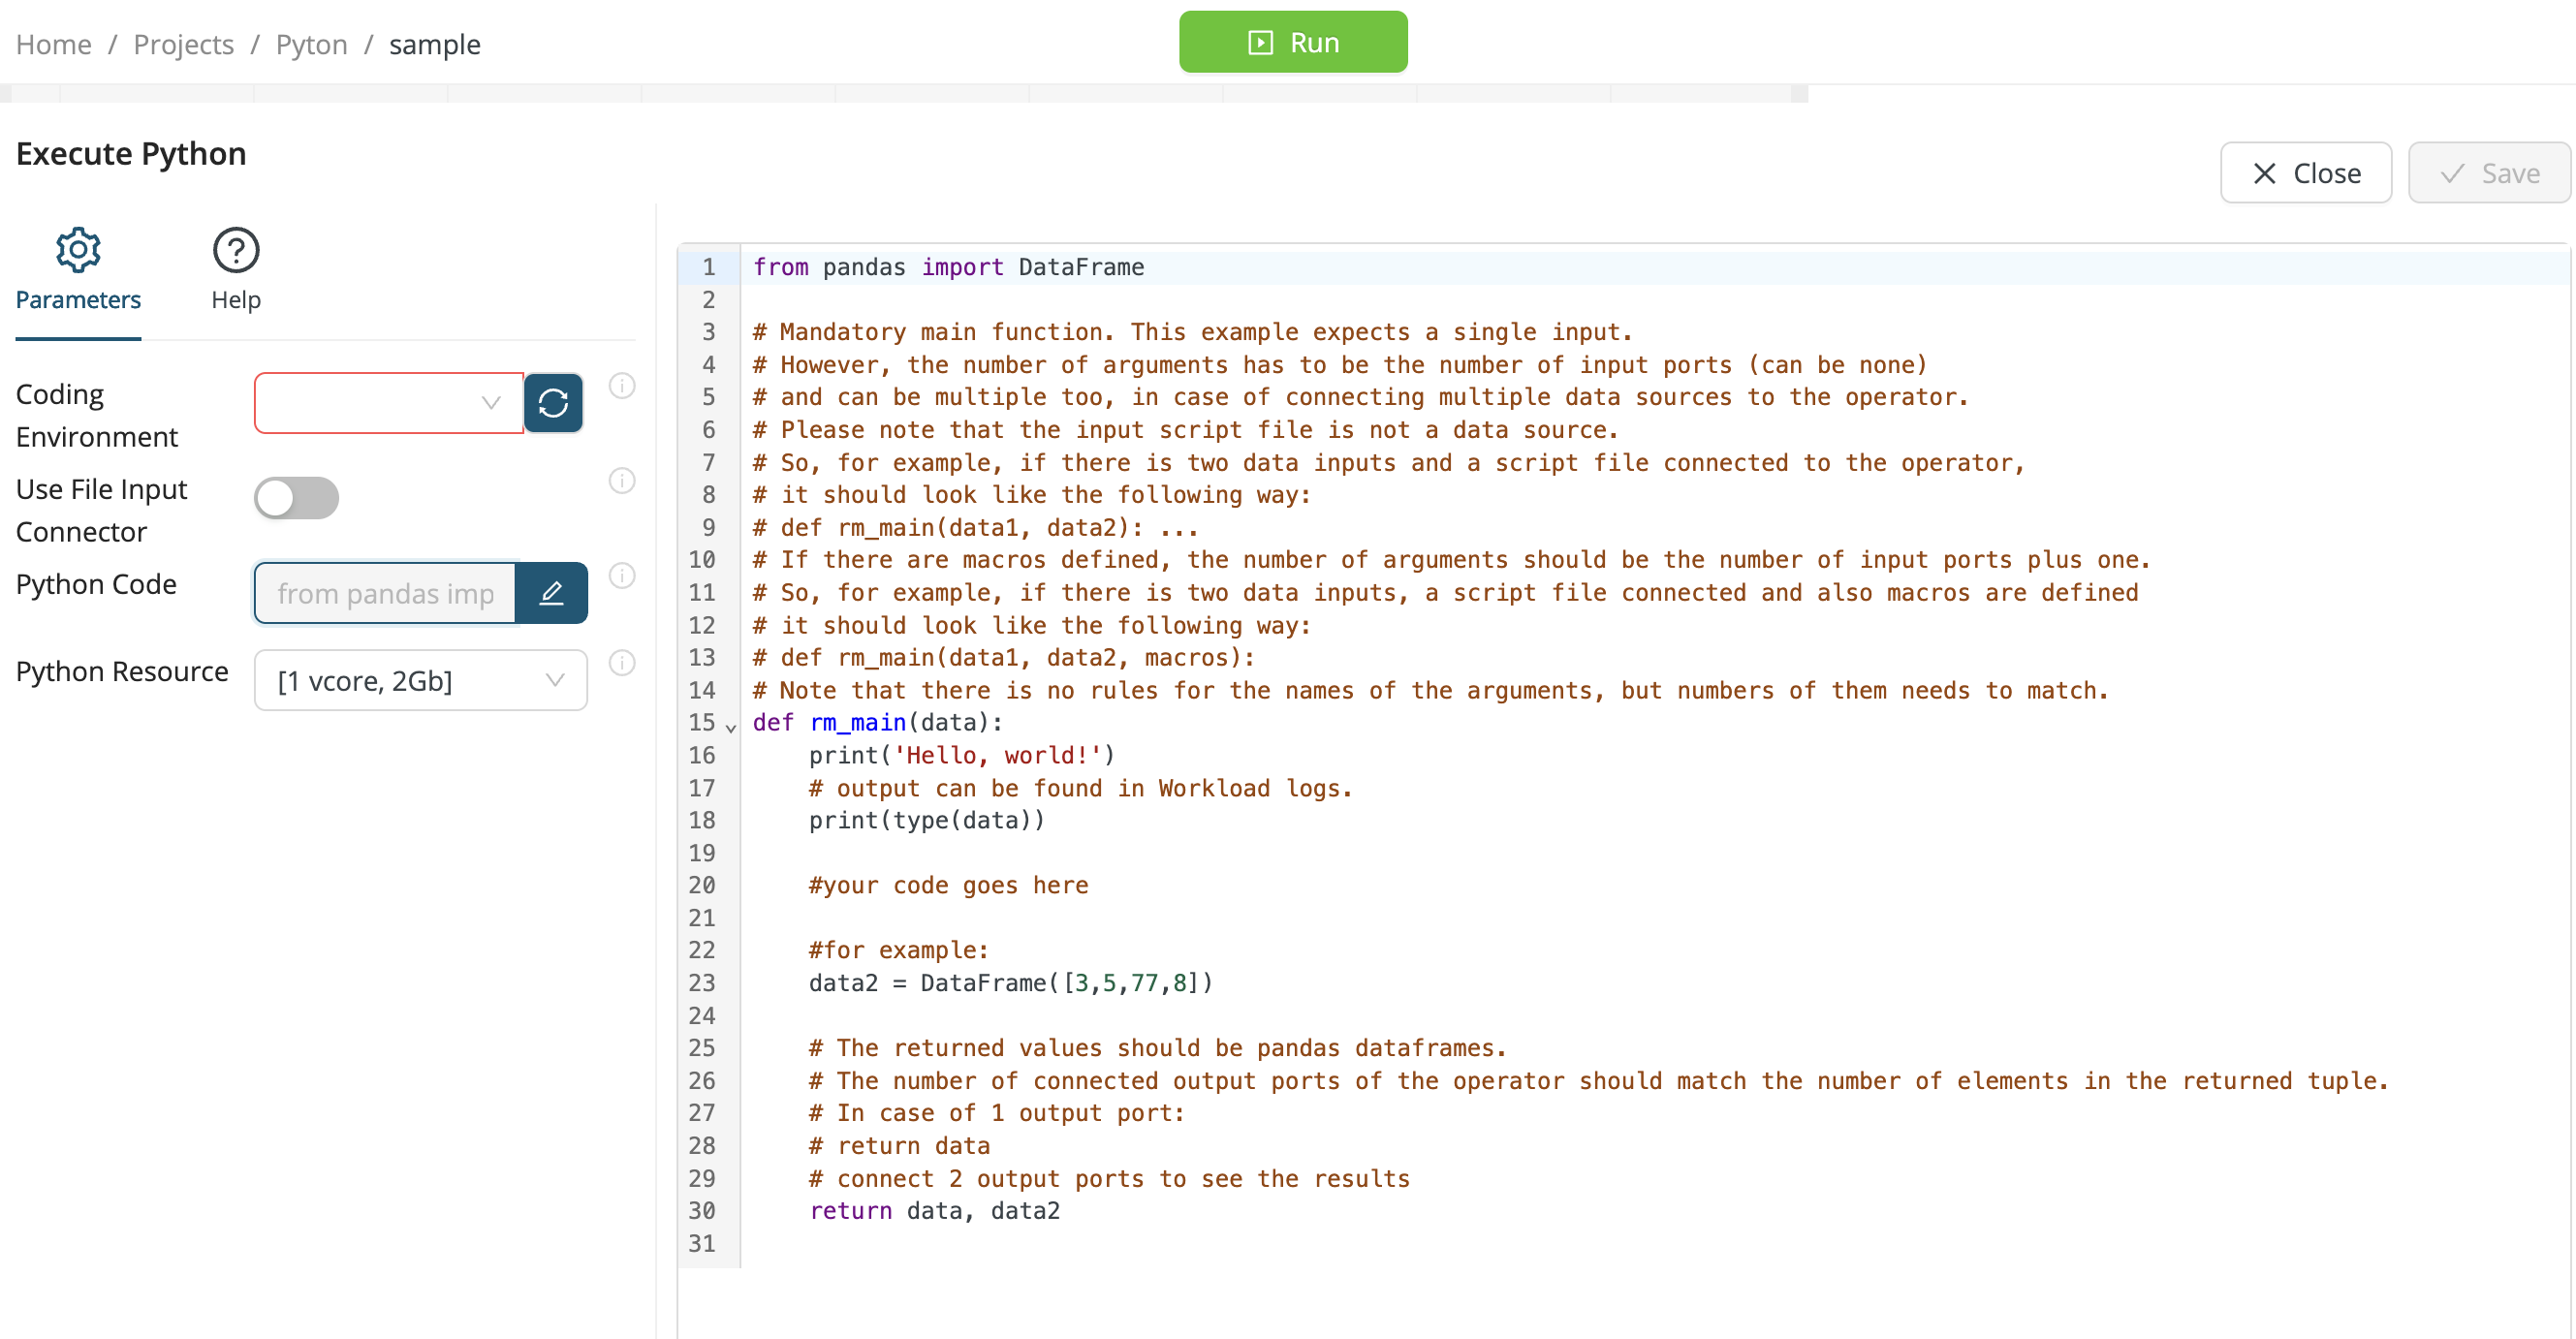This screenshot has width=2576, height=1339.
Task: Show info for Python Resource
Action: [622, 663]
